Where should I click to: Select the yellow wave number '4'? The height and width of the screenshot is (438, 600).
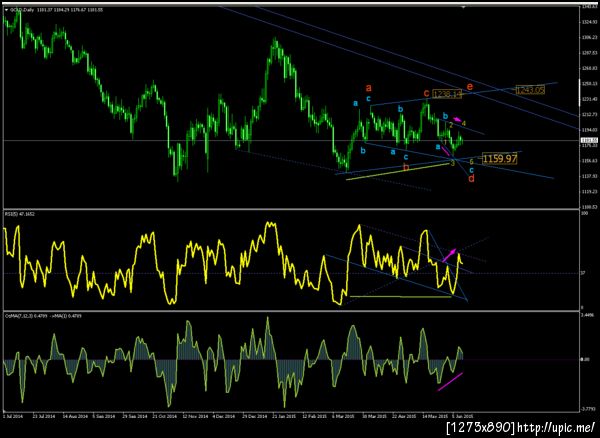point(463,123)
